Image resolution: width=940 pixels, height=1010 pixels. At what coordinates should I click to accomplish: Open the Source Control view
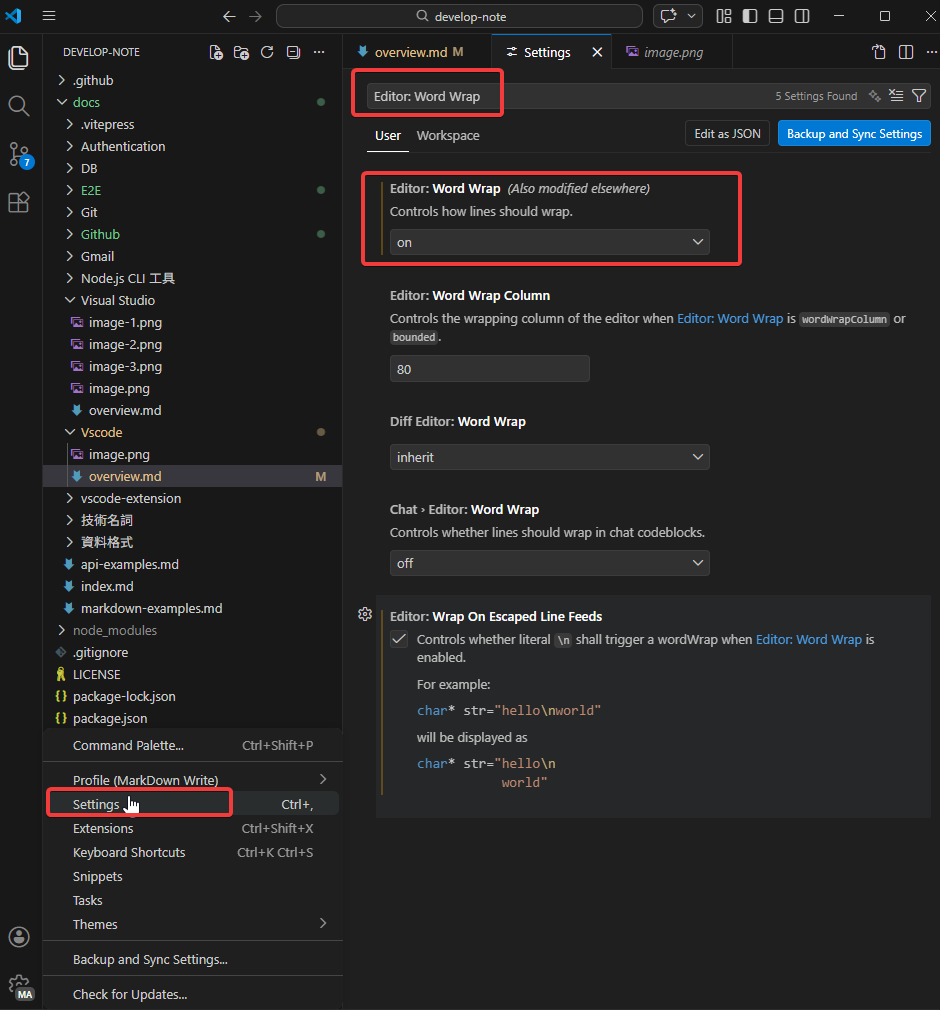tap(19, 154)
